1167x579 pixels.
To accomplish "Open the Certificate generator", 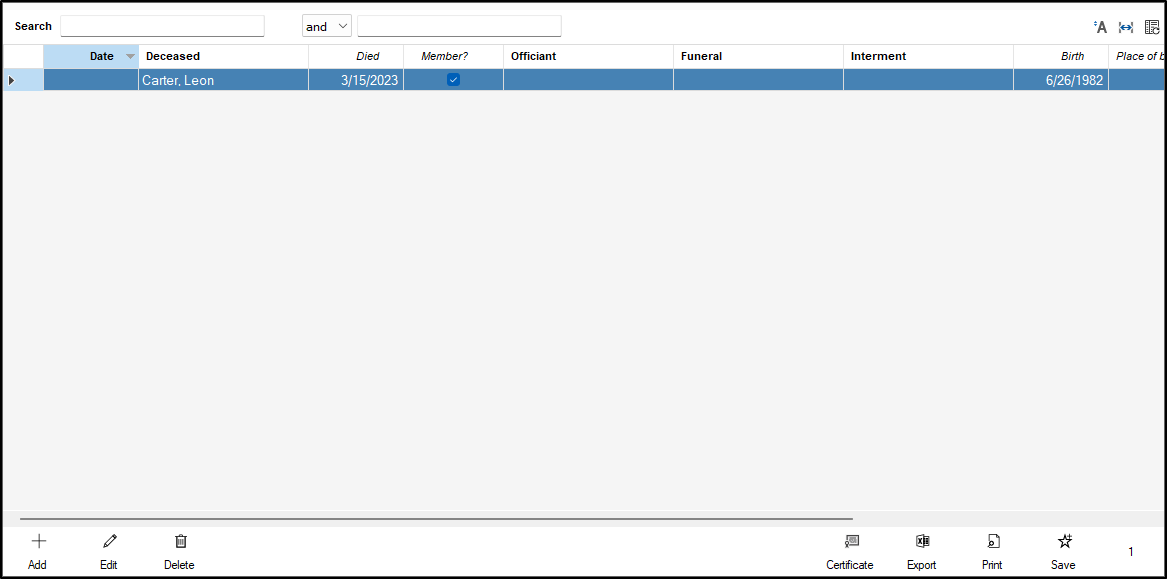I will (x=850, y=551).
